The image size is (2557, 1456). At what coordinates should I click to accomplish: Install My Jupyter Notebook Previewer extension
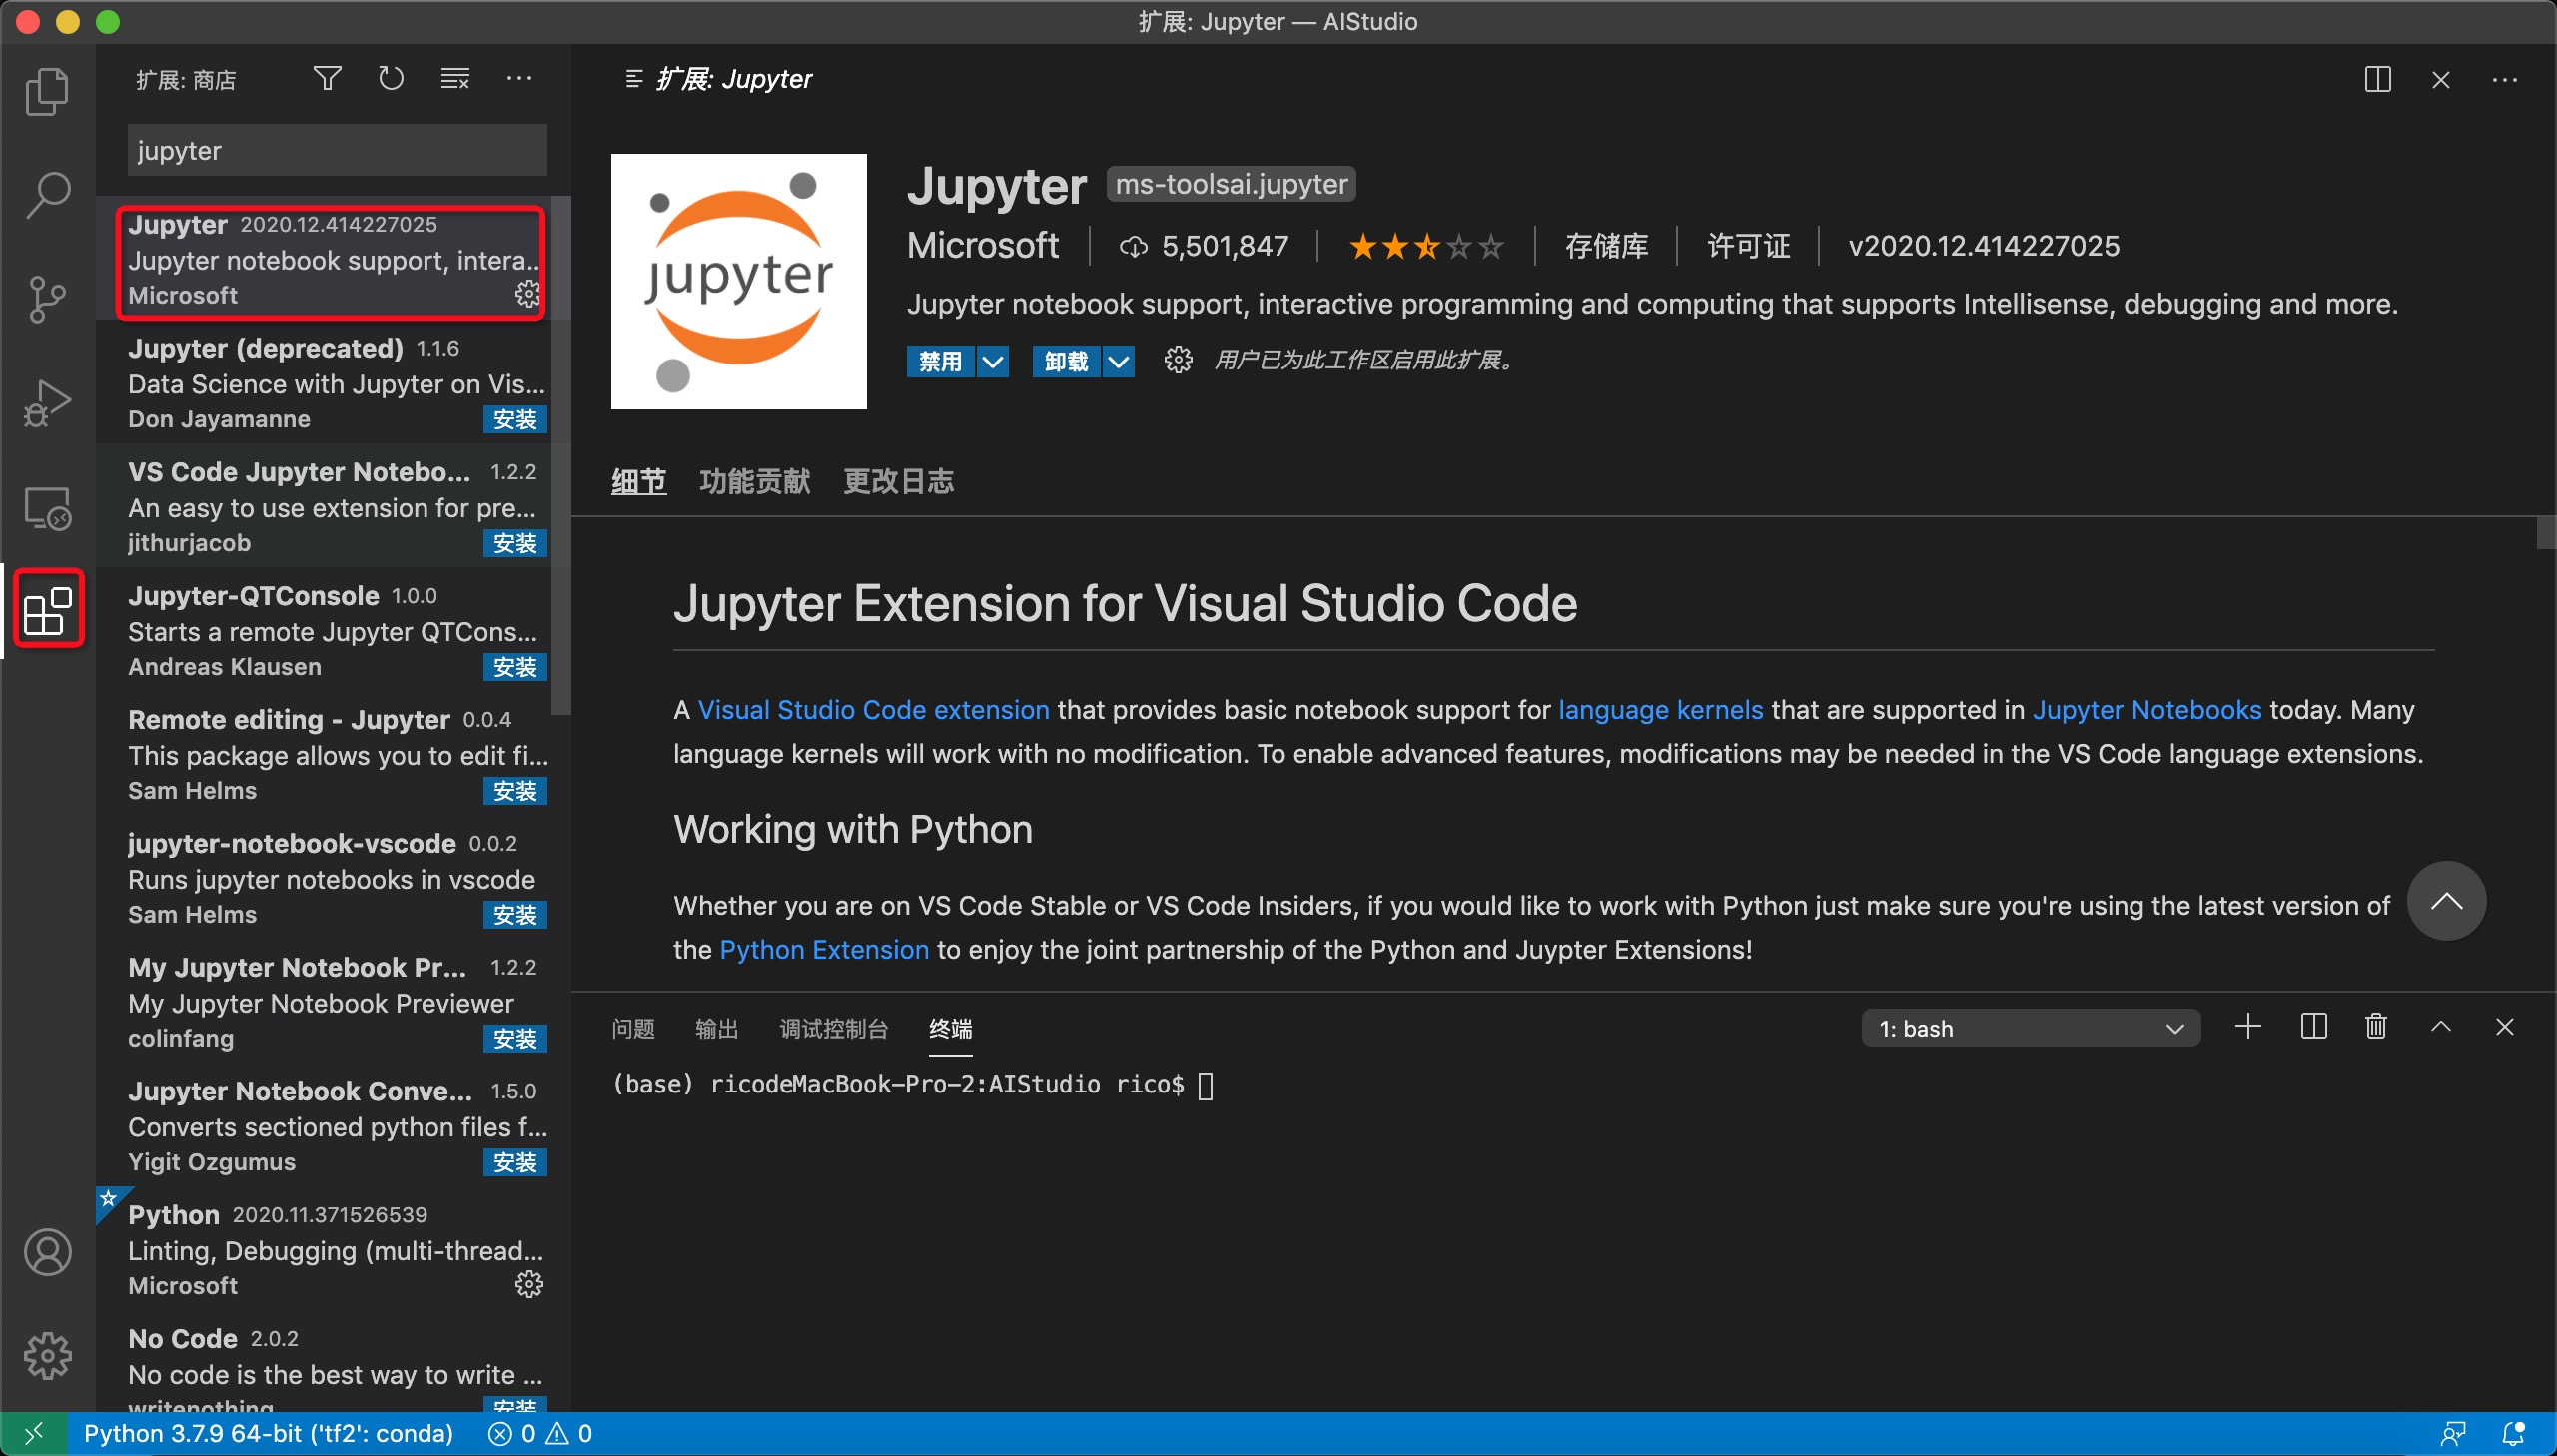click(x=515, y=1038)
